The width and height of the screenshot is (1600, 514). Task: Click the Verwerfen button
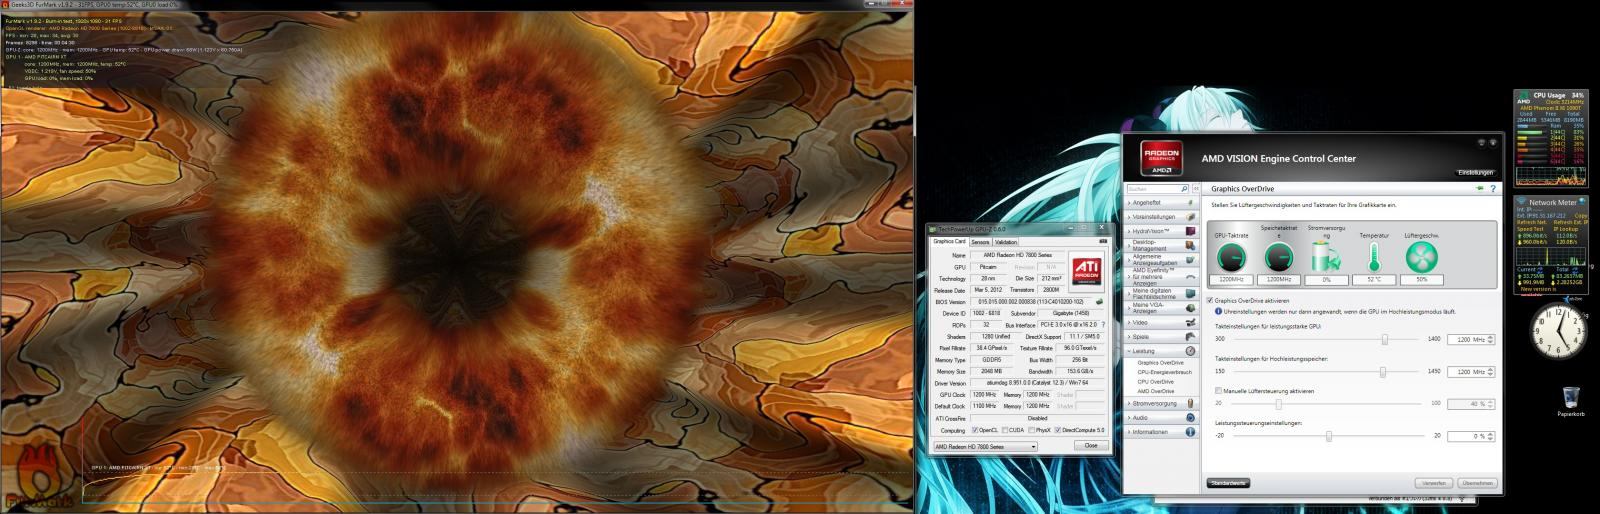[1434, 483]
